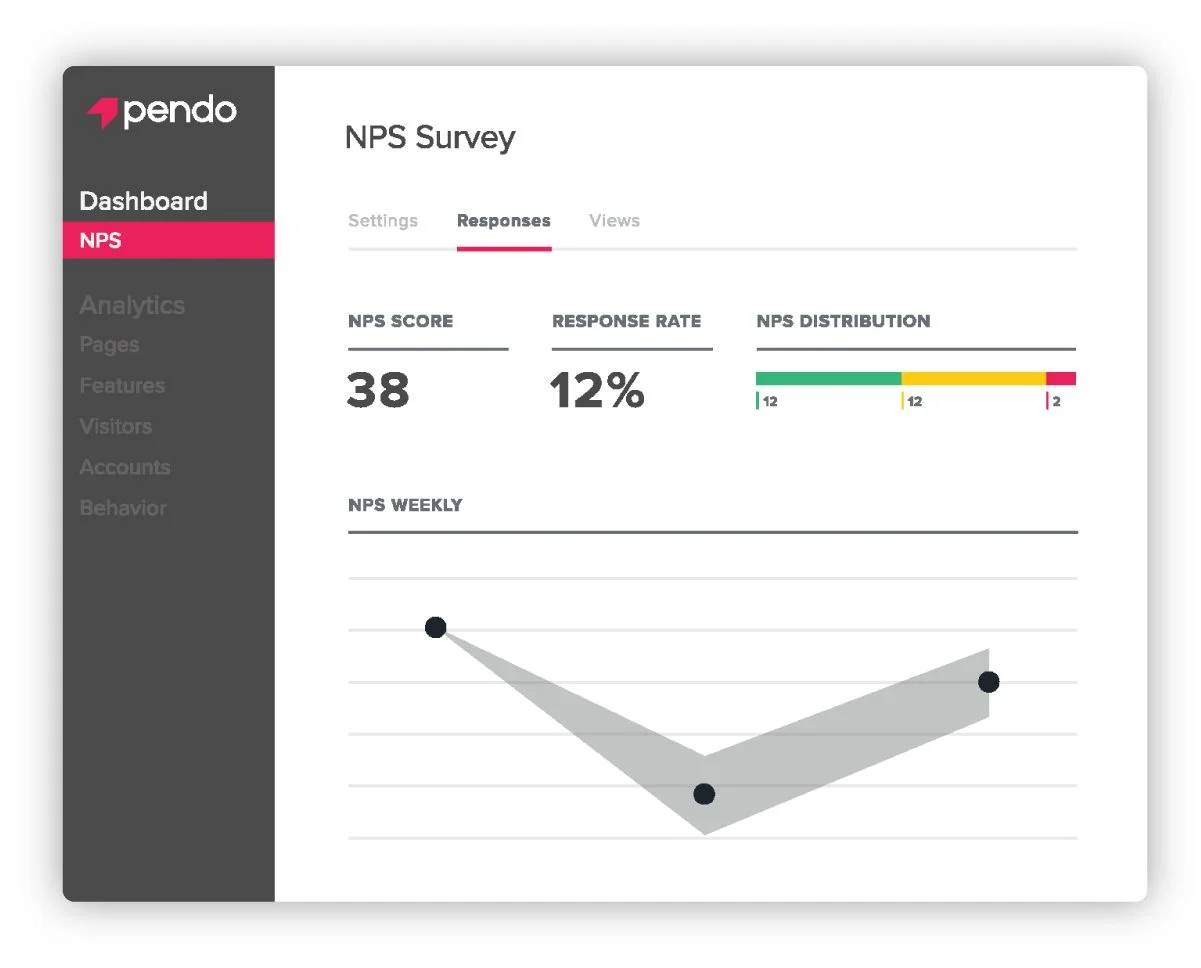Image resolution: width=1201 pixels, height=968 pixels.
Task: Go to Analytics in the sidebar
Action: point(132,305)
